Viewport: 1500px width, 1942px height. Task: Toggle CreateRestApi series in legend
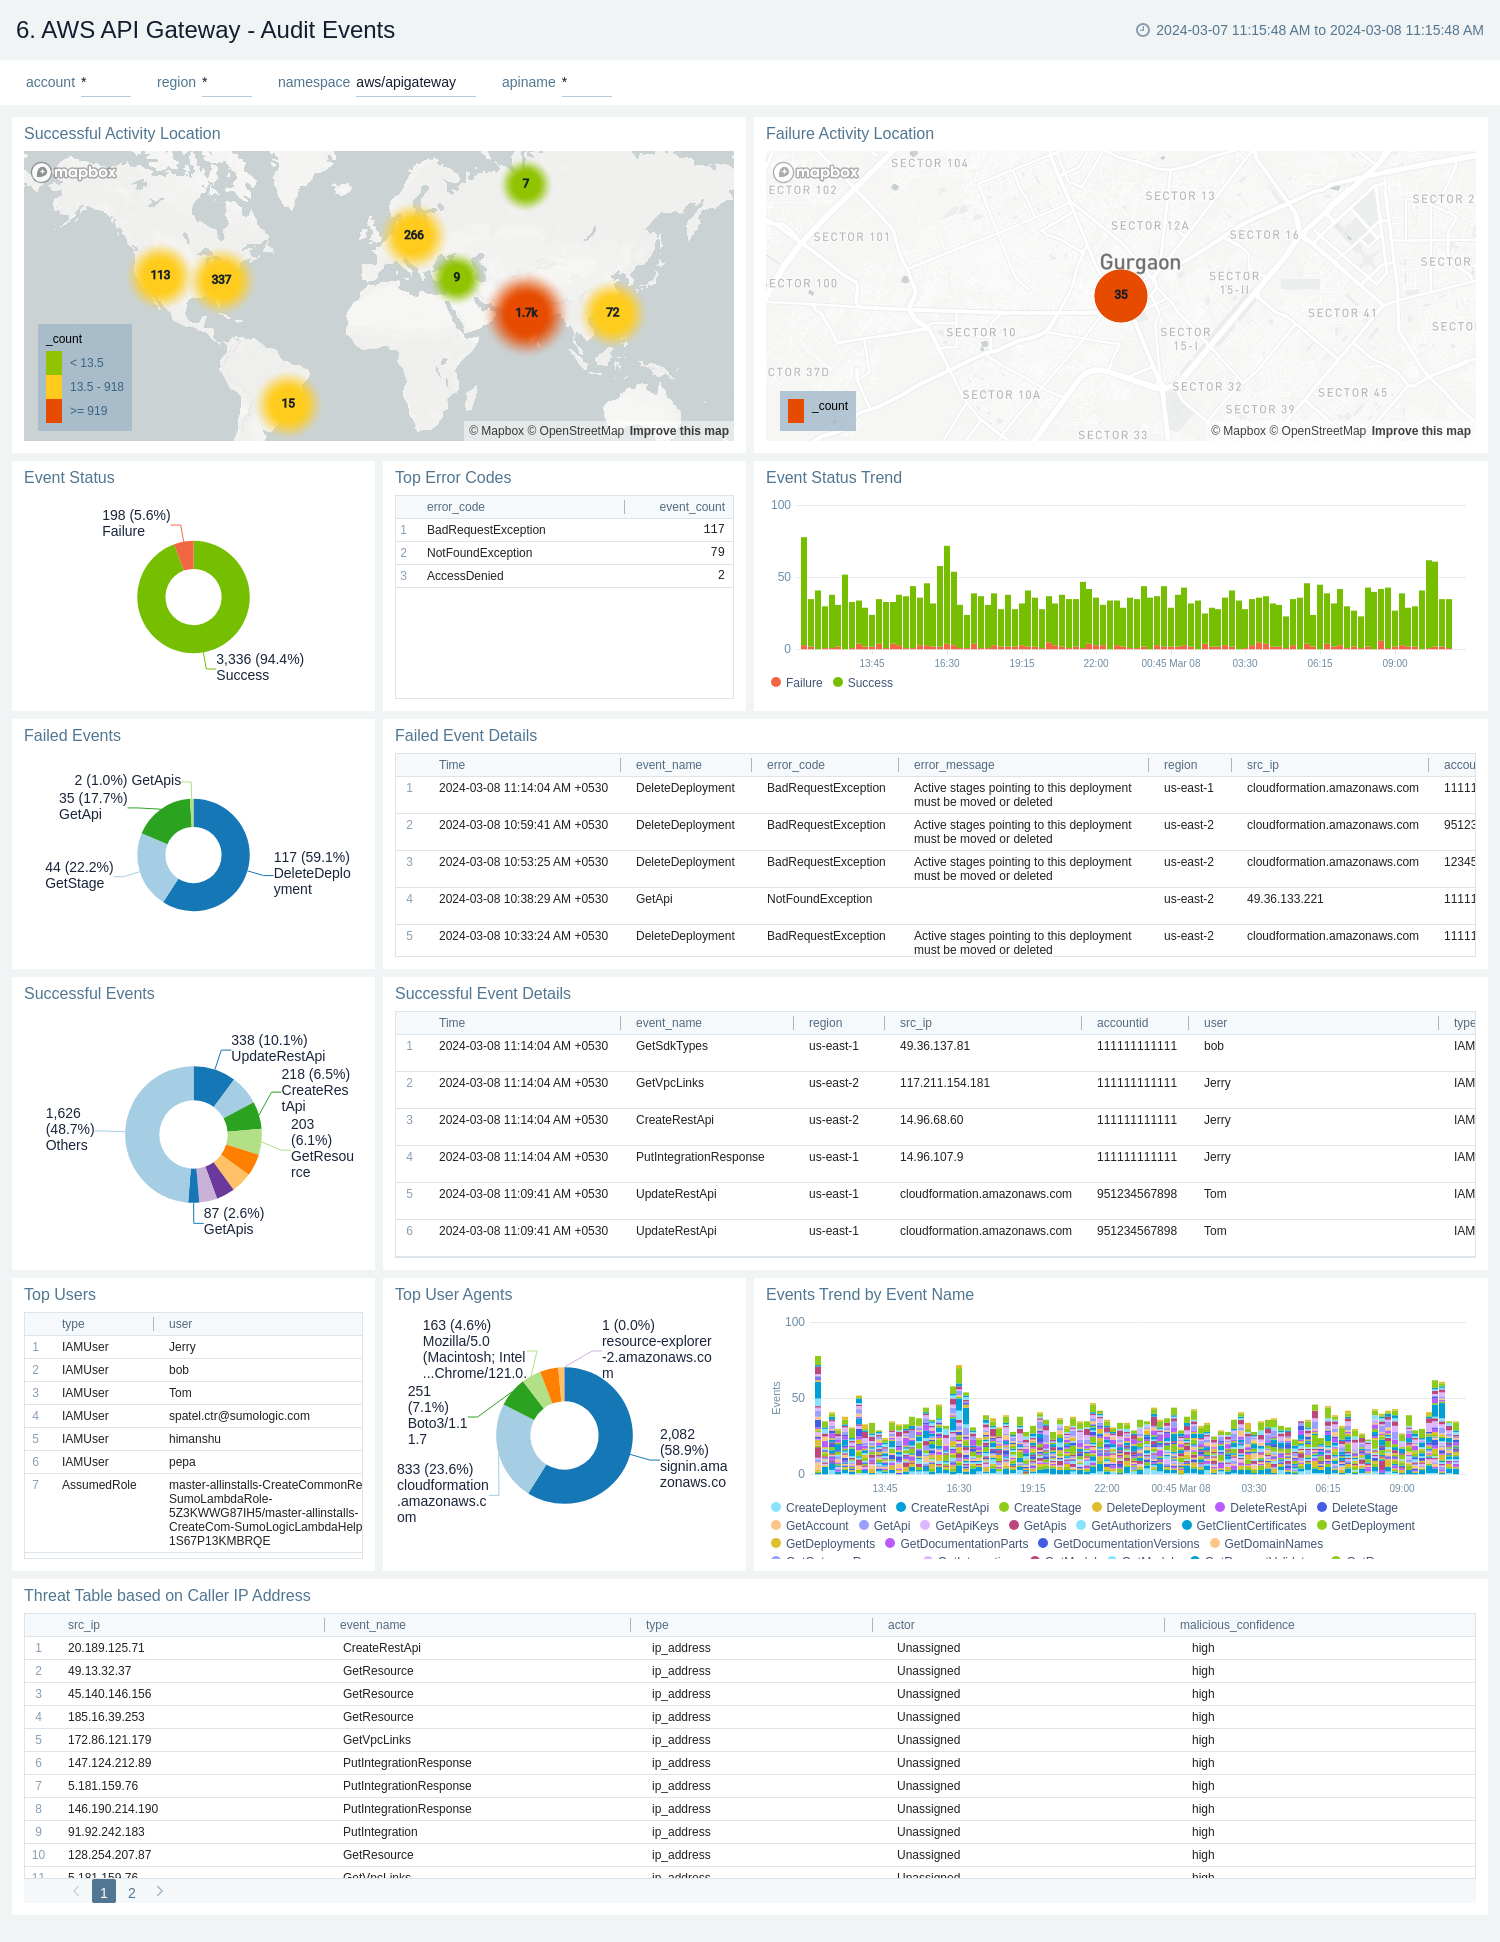tap(943, 1508)
